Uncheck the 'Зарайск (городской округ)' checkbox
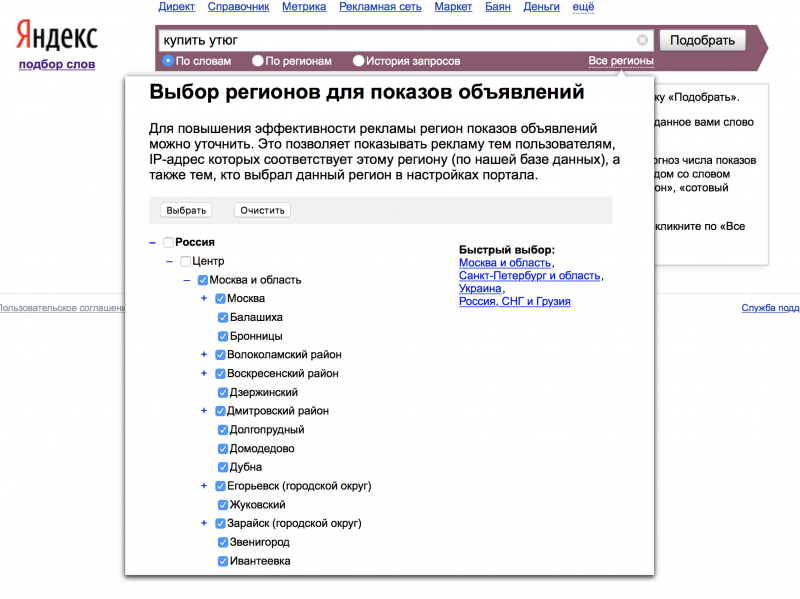Screen dimensions: 800x599 [x=220, y=523]
